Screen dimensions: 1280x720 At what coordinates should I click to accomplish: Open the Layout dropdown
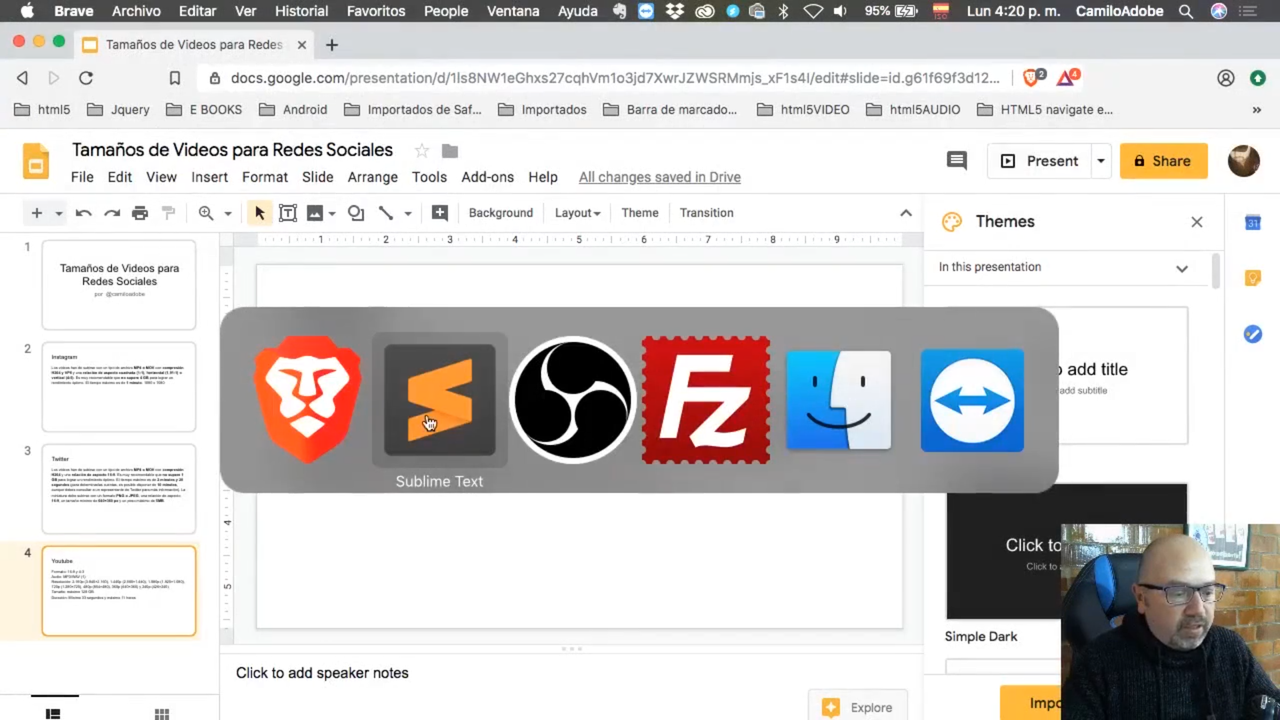tap(577, 213)
